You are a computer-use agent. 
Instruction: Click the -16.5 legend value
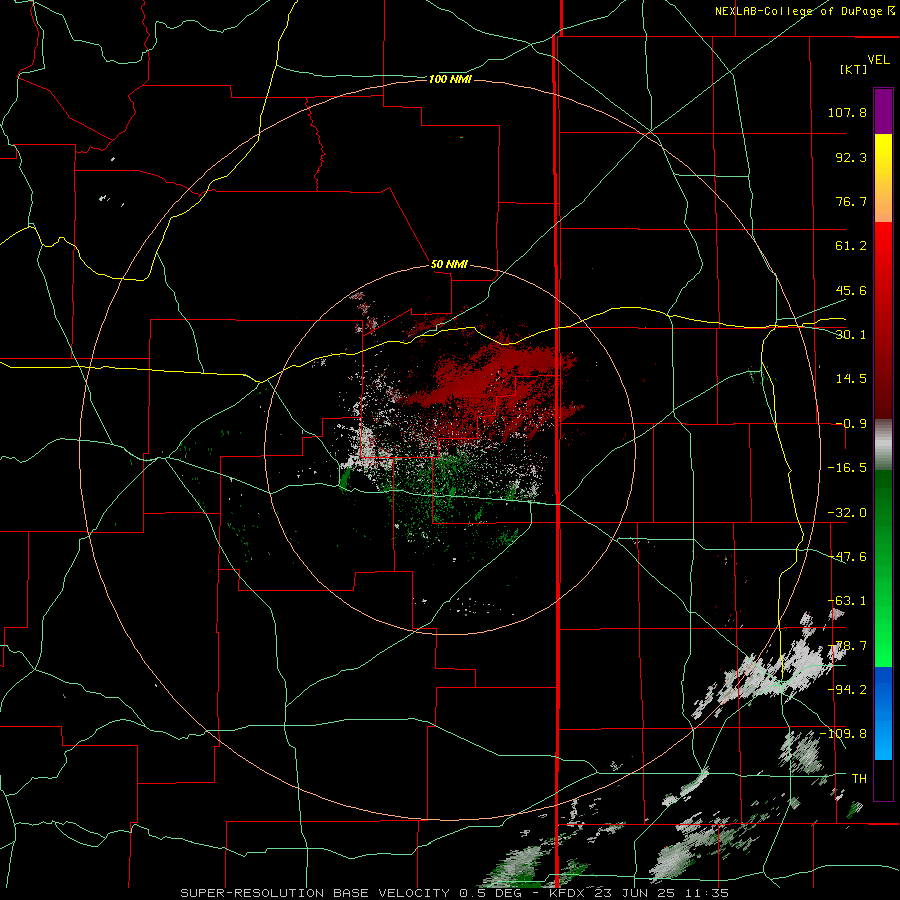[847, 468]
